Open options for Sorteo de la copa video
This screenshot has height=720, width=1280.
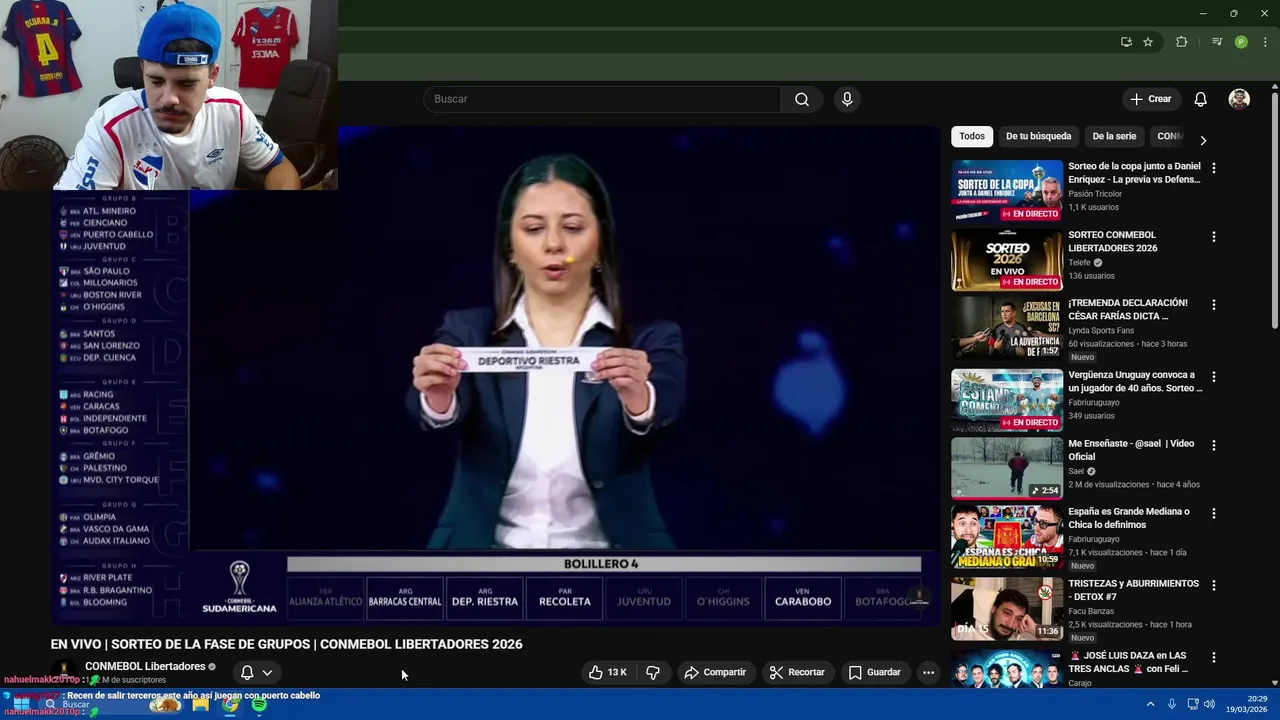point(1213,168)
